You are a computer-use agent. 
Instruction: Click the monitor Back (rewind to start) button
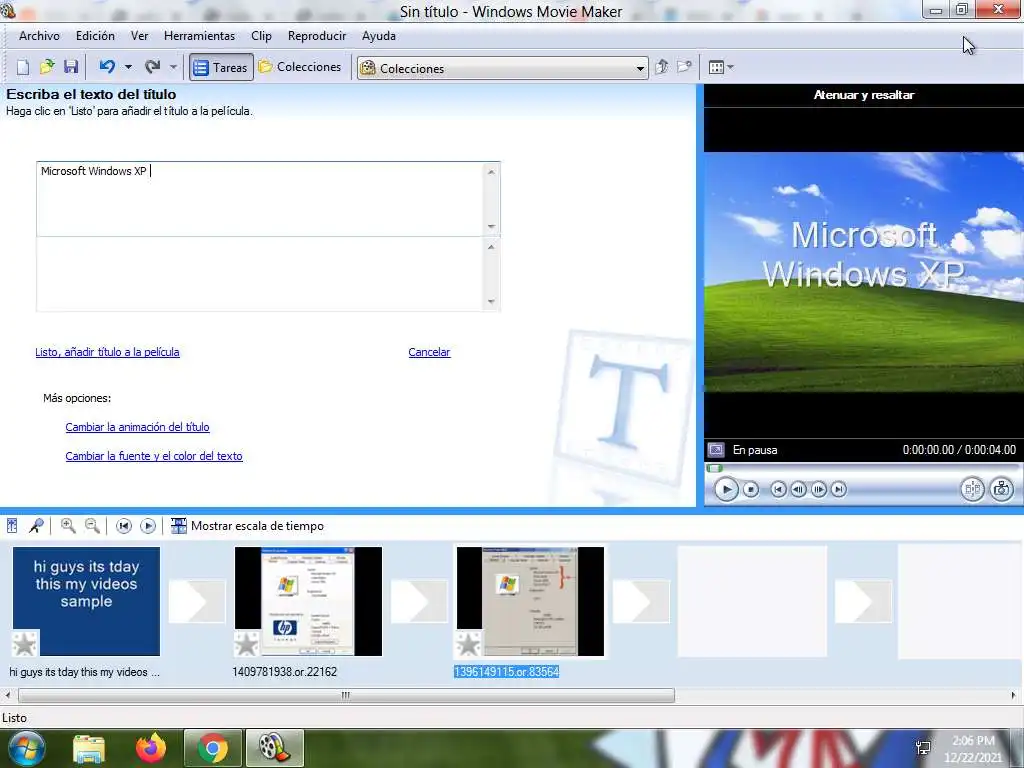(778, 489)
